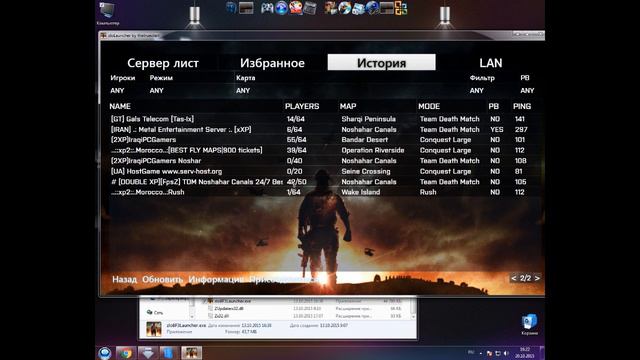The height and width of the screenshot is (360, 640).
Task: Click the Operation Riverside map cell
Action: pos(373,150)
